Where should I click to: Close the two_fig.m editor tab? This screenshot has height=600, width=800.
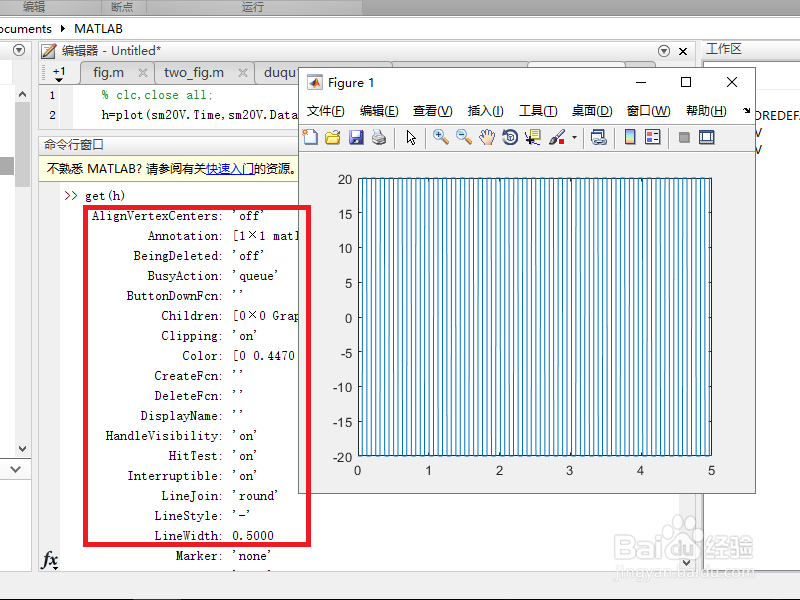pyautogui.click(x=243, y=73)
